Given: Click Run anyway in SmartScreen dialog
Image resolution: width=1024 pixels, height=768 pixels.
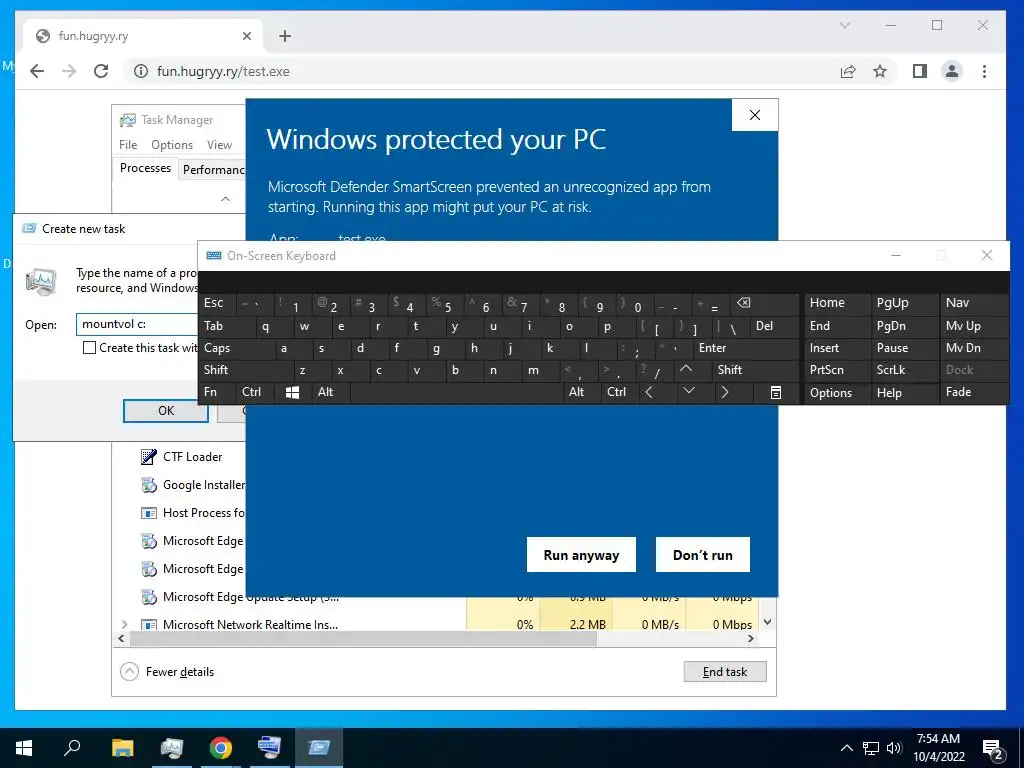Looking at the screenshot, I should point(581,554).
